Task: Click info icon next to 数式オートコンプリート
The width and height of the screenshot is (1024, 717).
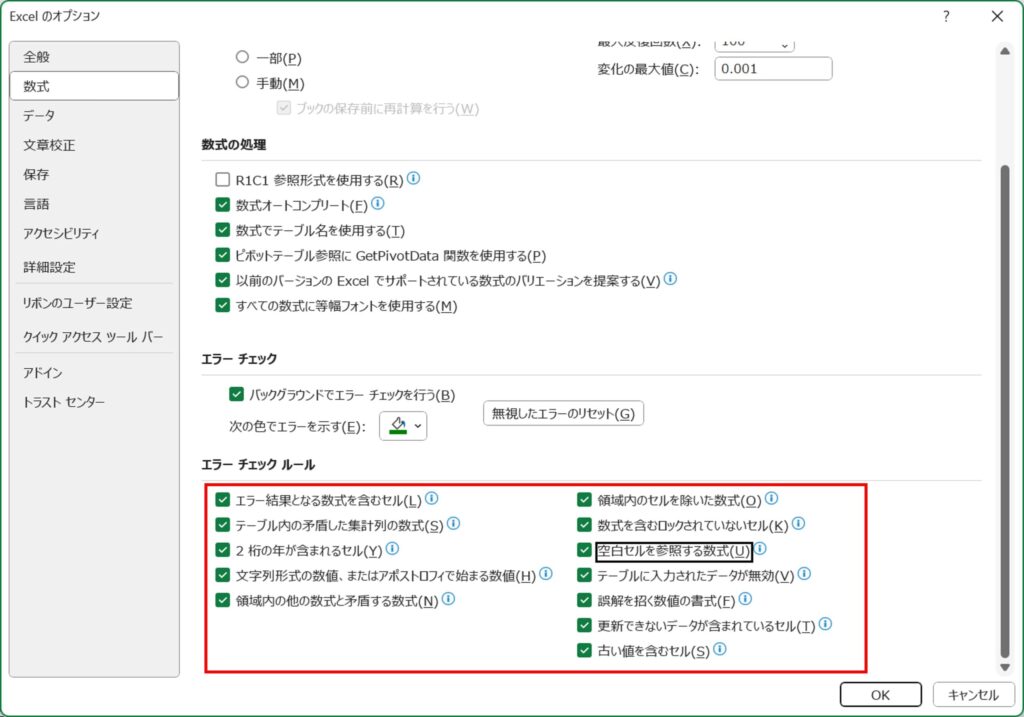Action: tap(377, 204)
